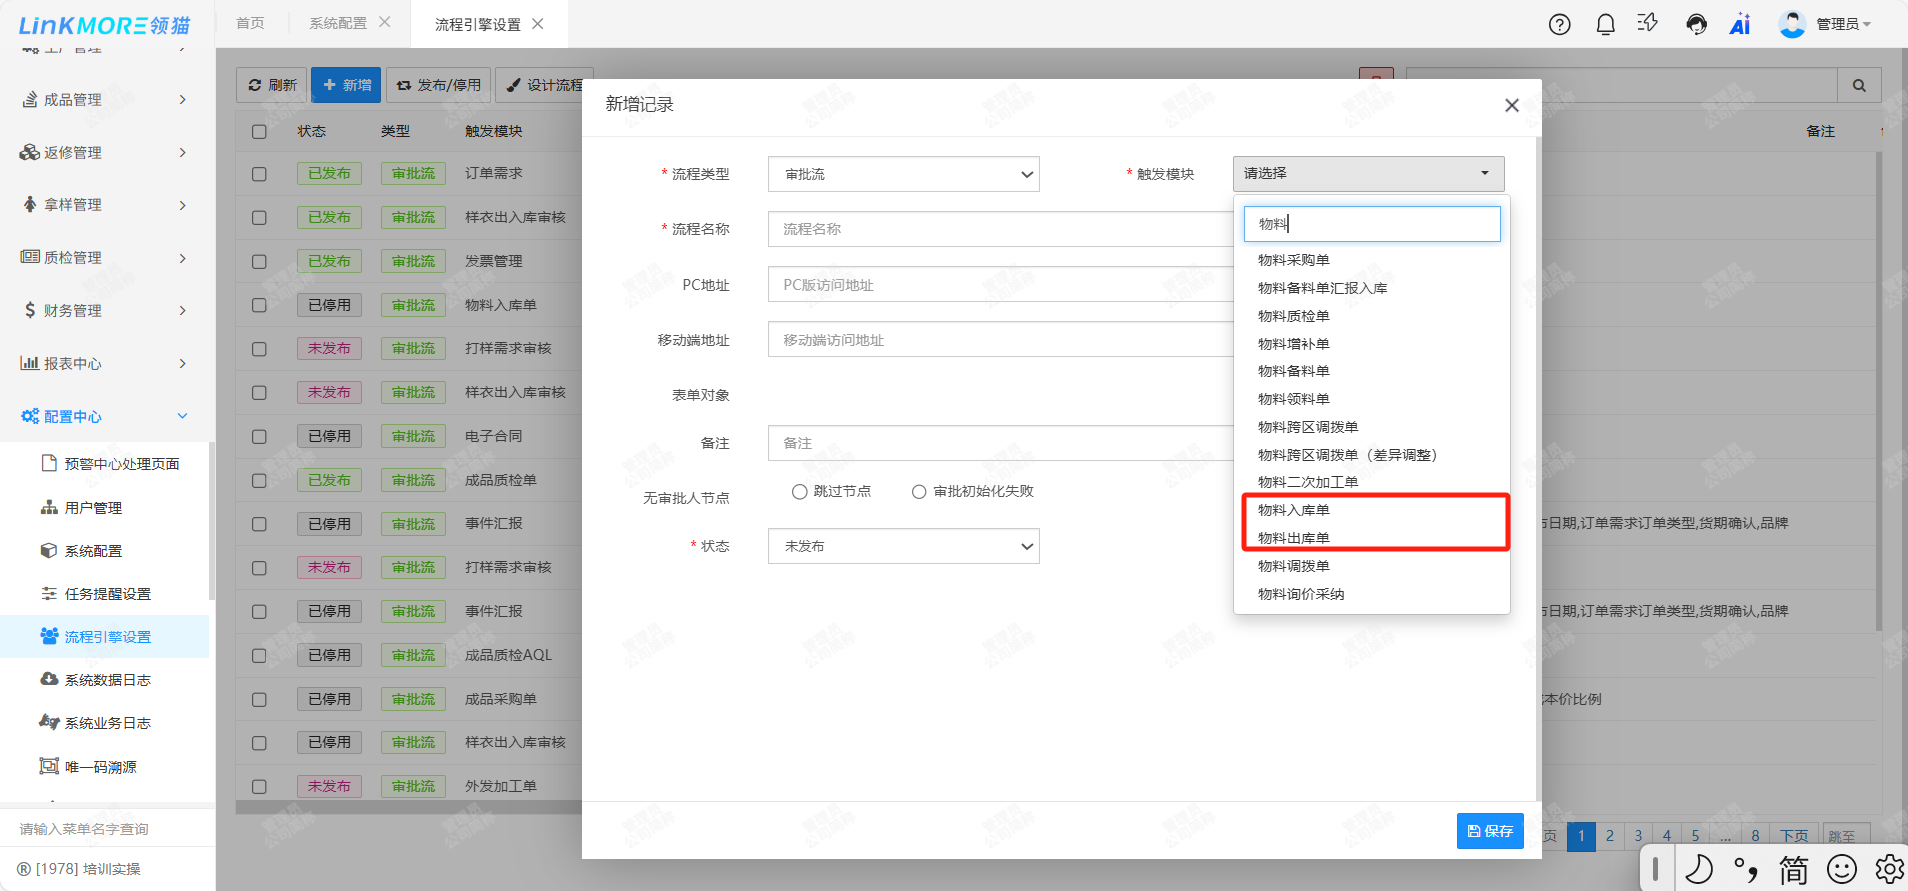The image size is (1908, 891).
Task: Click the help question mark icon
Action: click(x=1559, y=25)
